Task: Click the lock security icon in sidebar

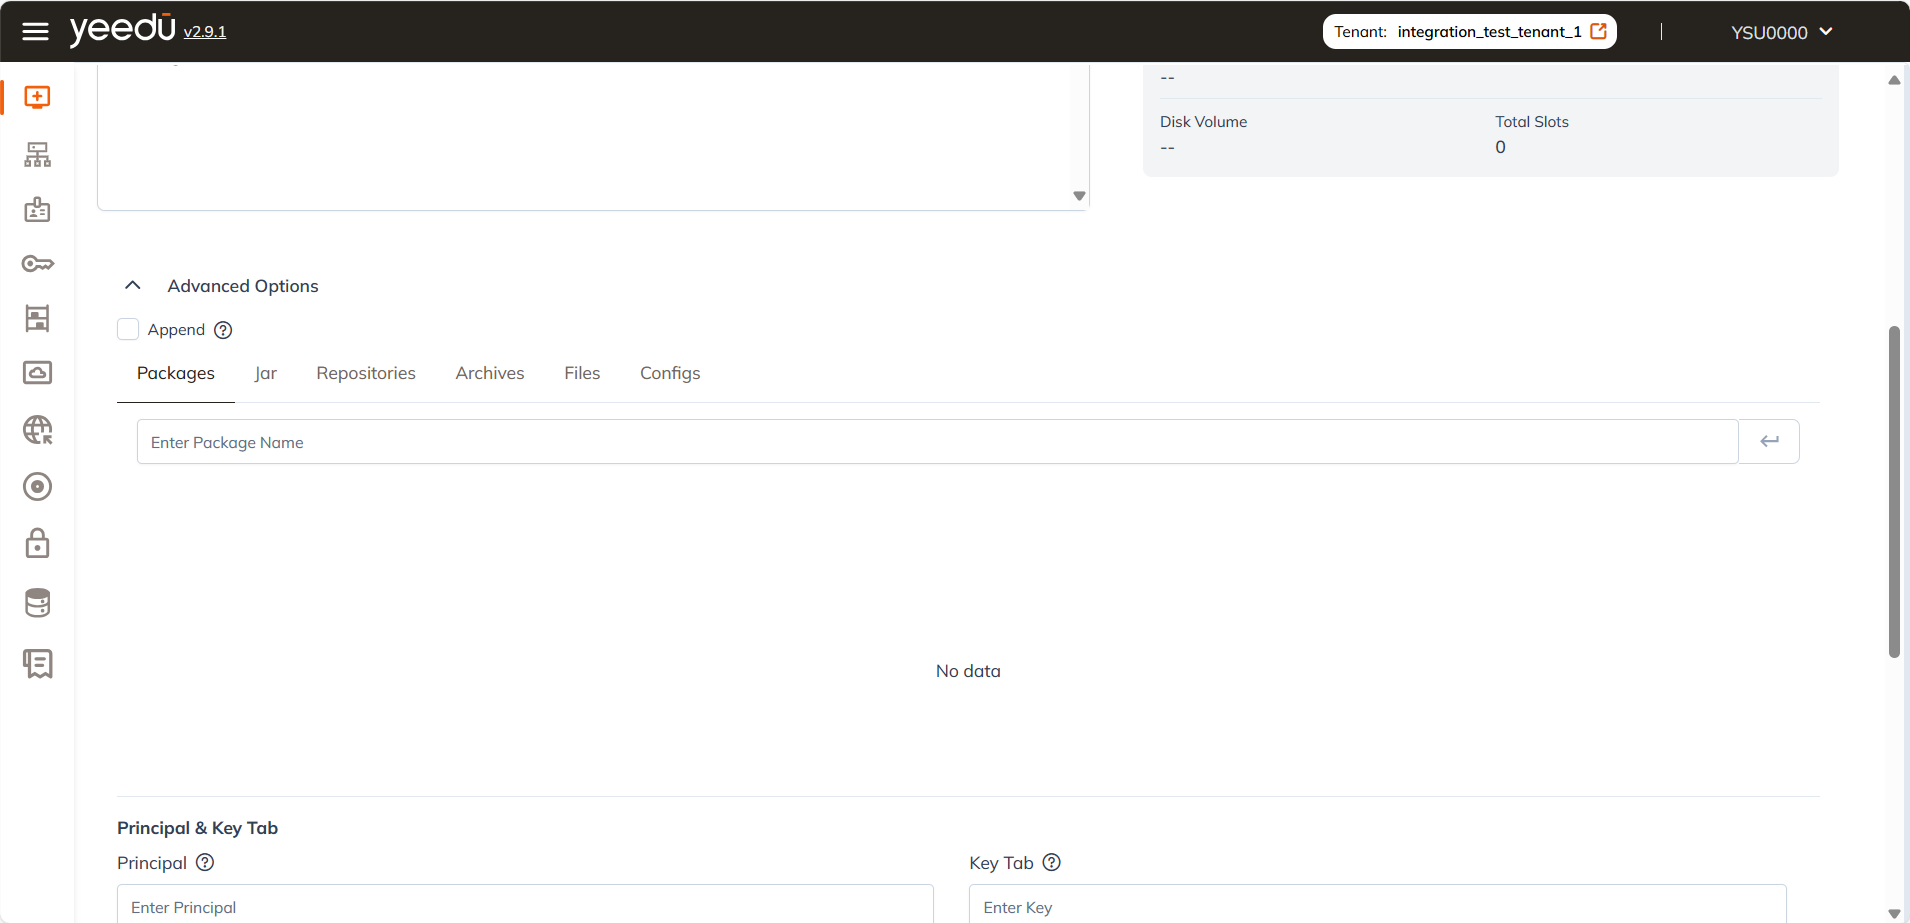Action: tap(36, 543)
